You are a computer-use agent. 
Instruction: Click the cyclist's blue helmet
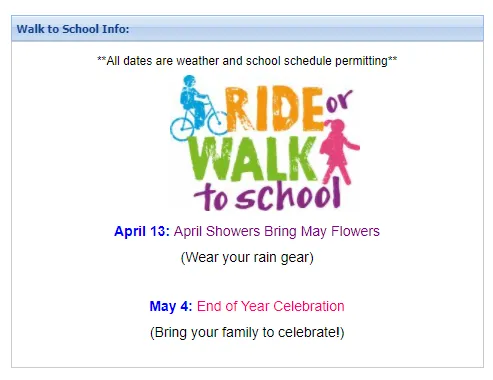[x=189, y=81]
